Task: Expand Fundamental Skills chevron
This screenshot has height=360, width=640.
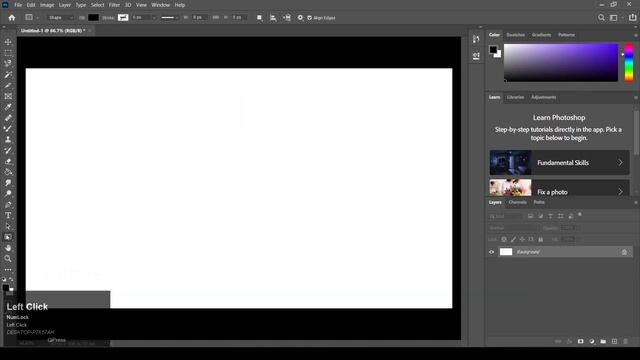Action: tap(620, 162)
